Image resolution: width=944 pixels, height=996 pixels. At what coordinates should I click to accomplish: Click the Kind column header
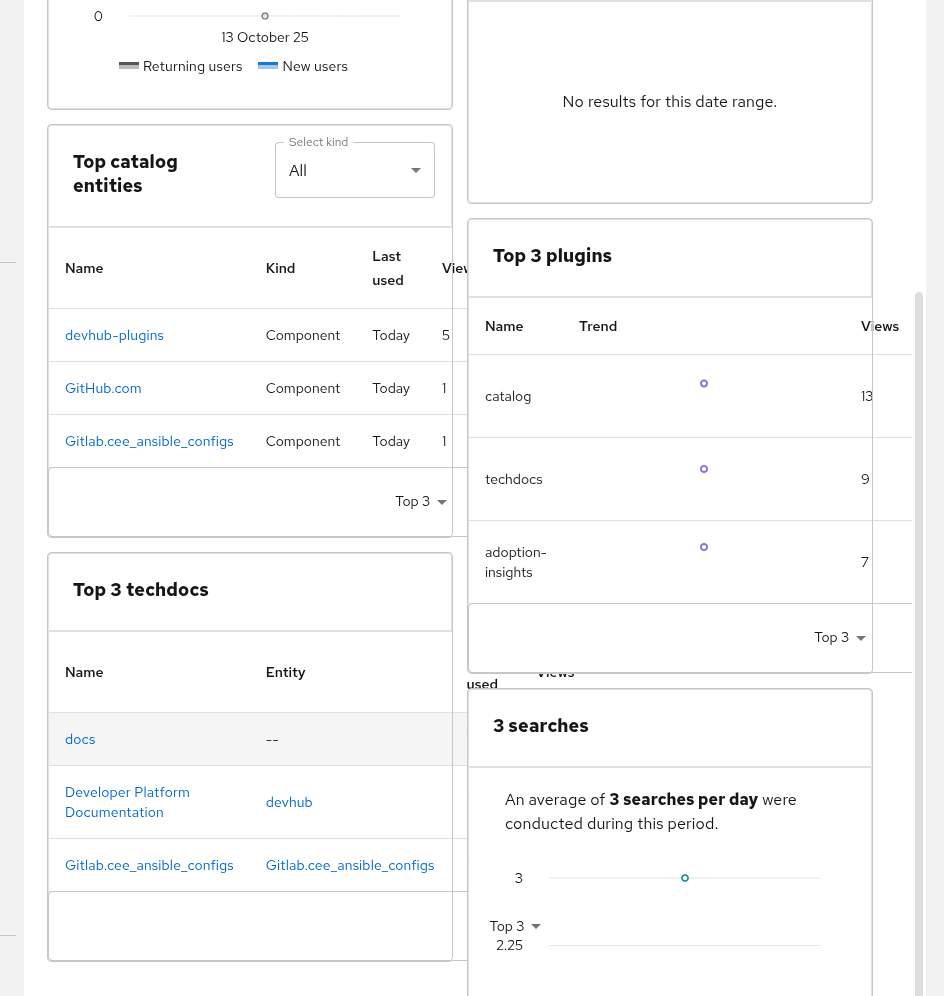point(280,268)
